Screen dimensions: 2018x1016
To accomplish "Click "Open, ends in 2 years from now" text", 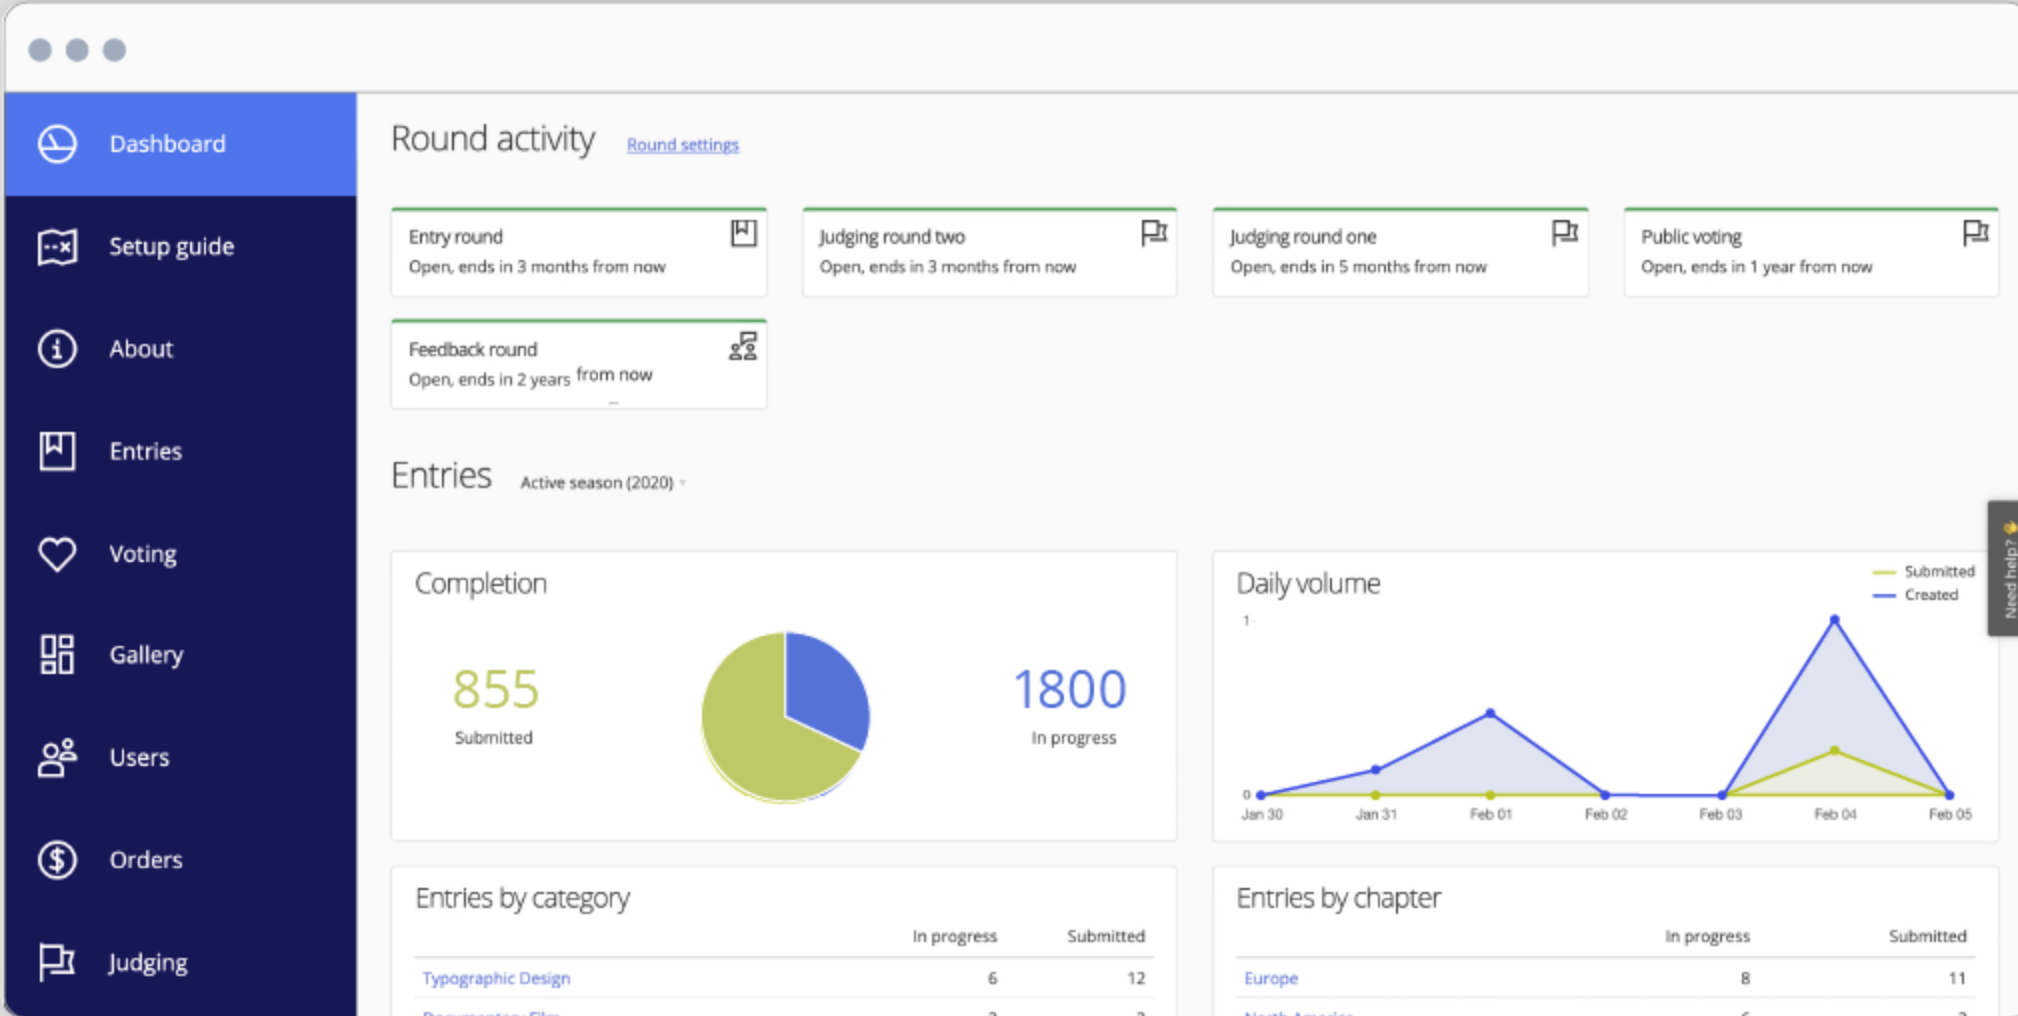I will pos(531,378).
